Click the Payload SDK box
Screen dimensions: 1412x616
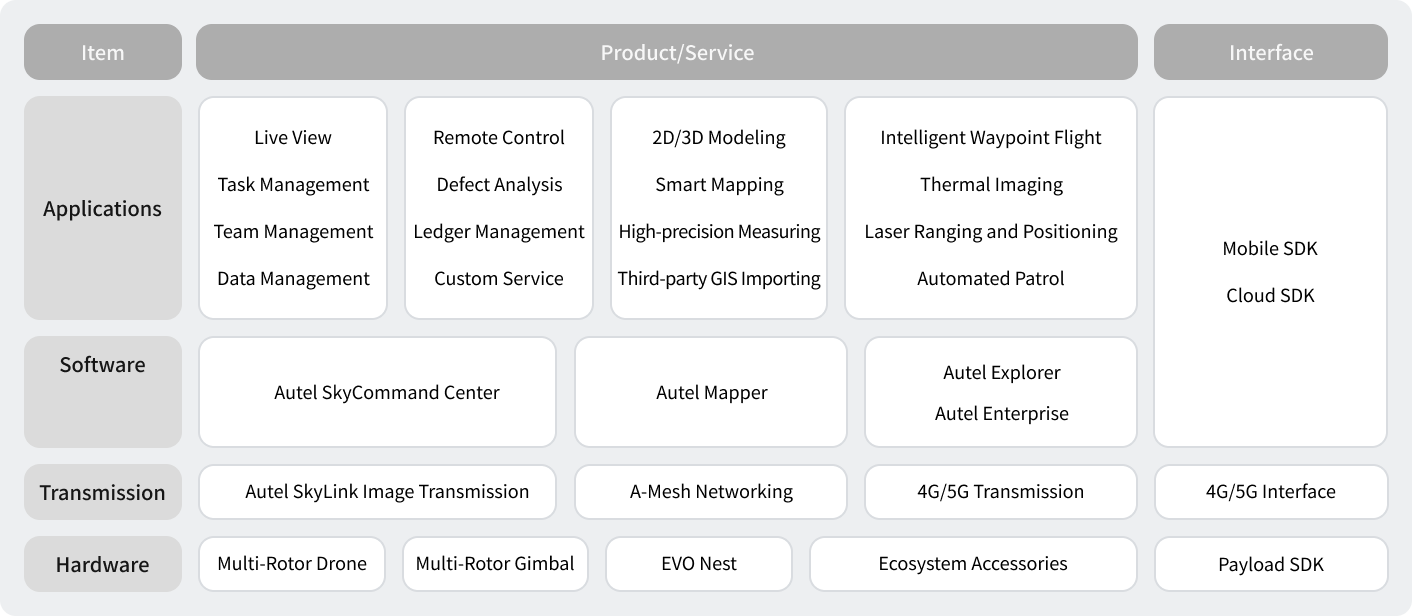tap(1270, 564)
